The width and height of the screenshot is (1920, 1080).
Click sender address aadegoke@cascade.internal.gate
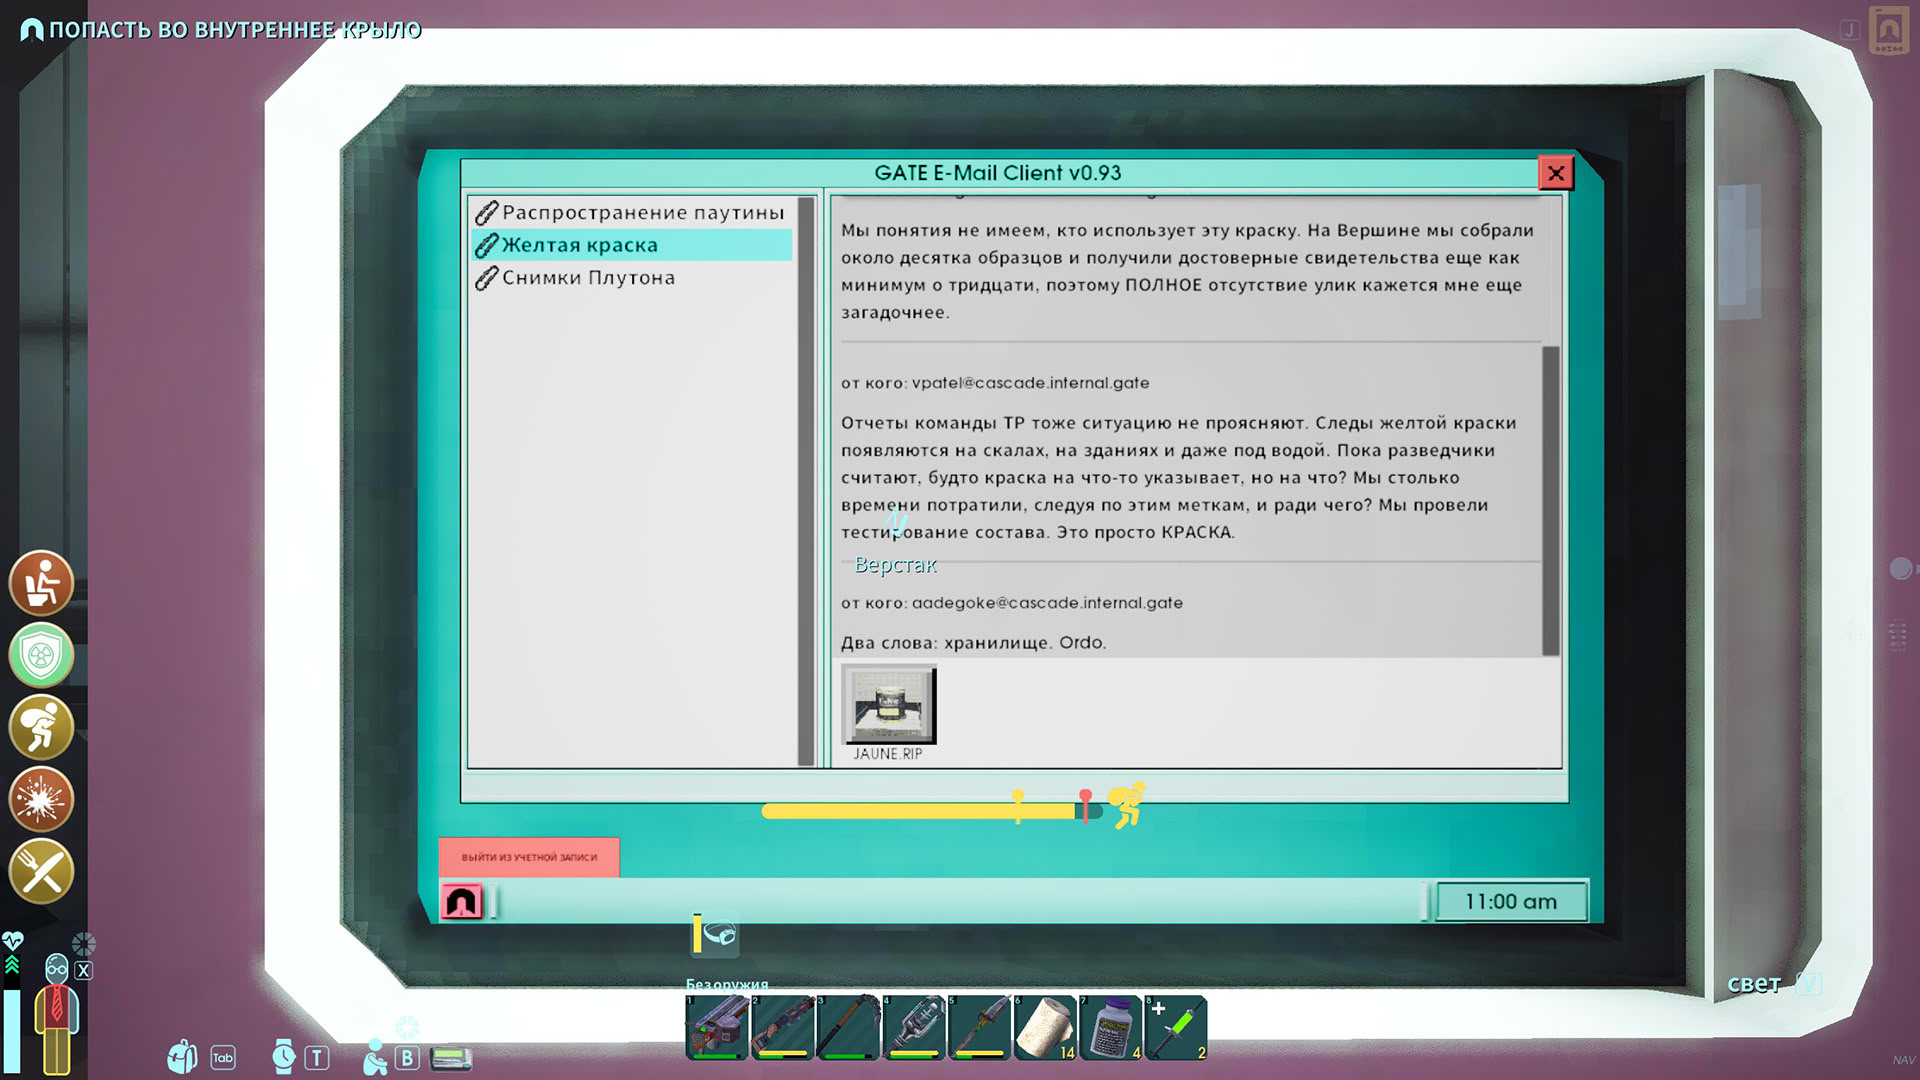pos(1047,603)
